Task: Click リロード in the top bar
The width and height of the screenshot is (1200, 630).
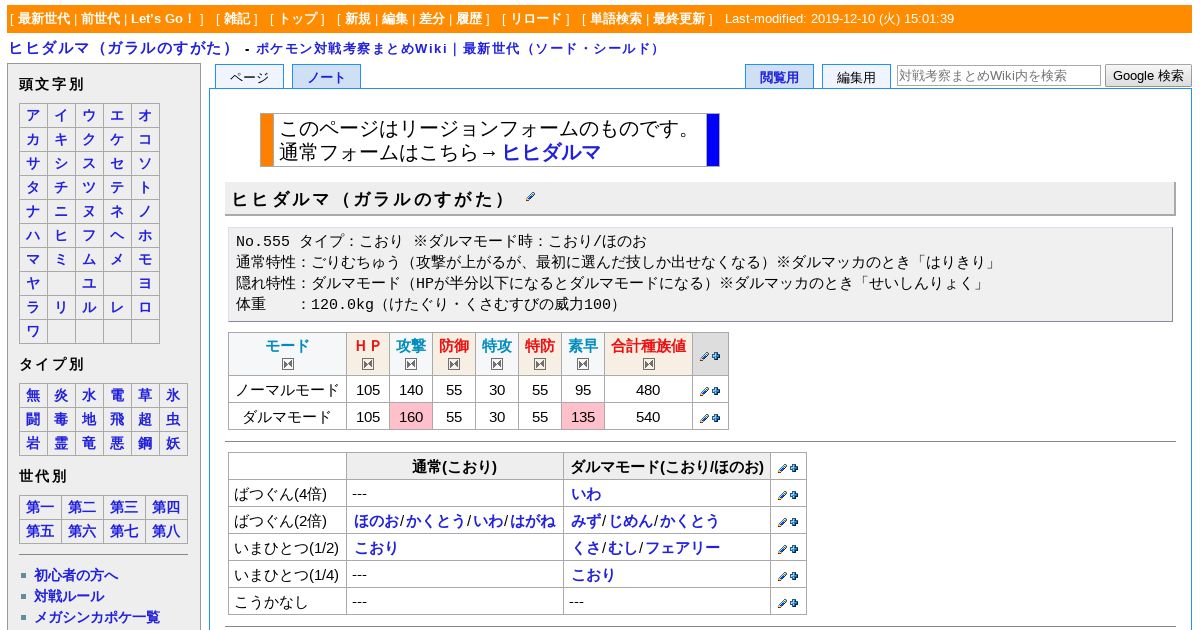Action: pyautogui.click(x=537, y=19)
